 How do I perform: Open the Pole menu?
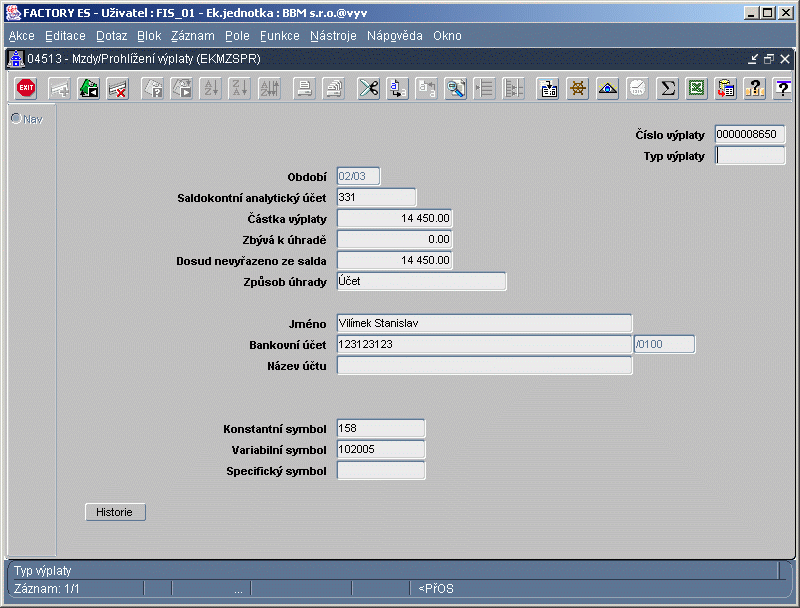[x=237, y=36]
